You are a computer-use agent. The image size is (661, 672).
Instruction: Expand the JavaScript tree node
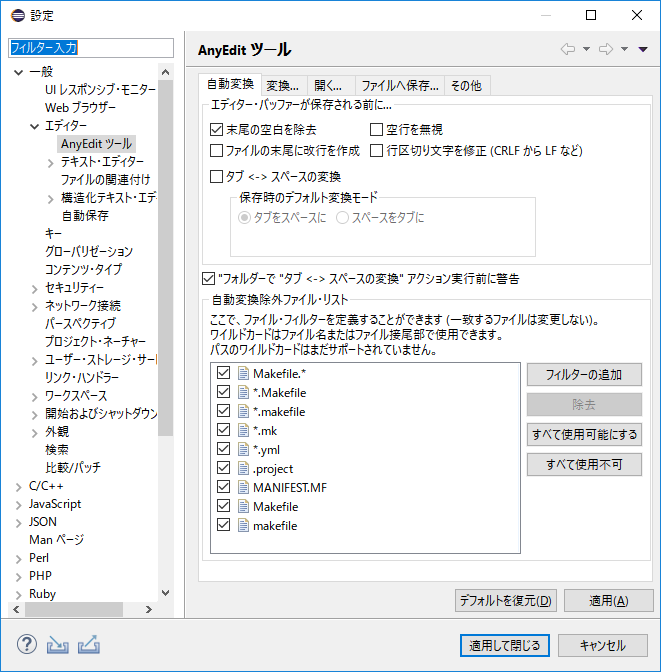18,505
